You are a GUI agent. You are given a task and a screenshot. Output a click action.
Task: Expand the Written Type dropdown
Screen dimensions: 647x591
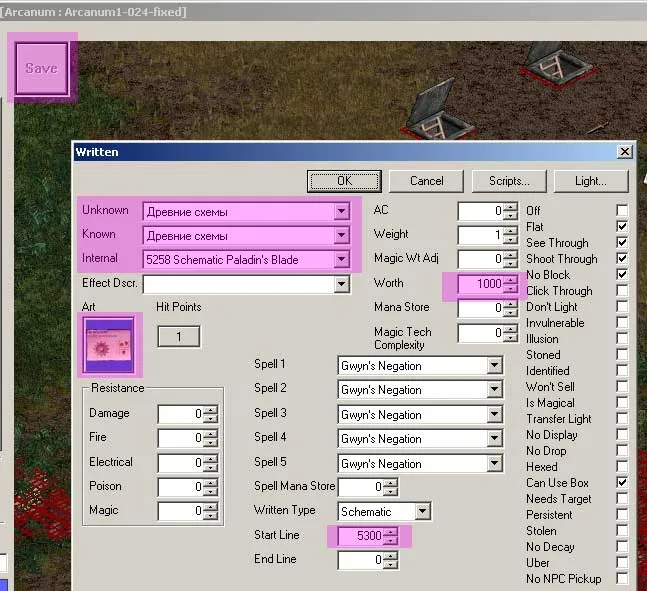point(423,512)
